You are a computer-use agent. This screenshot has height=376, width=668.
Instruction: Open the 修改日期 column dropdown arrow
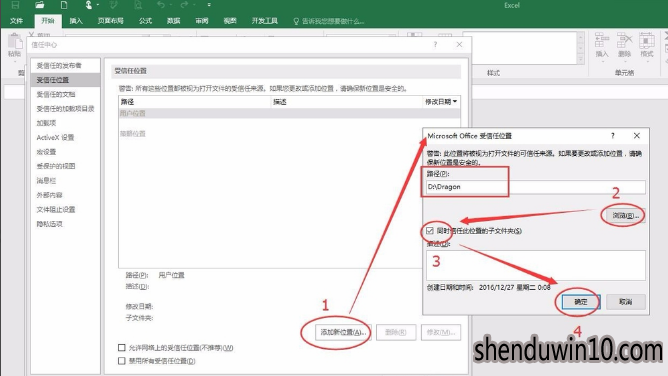(455, 102)
